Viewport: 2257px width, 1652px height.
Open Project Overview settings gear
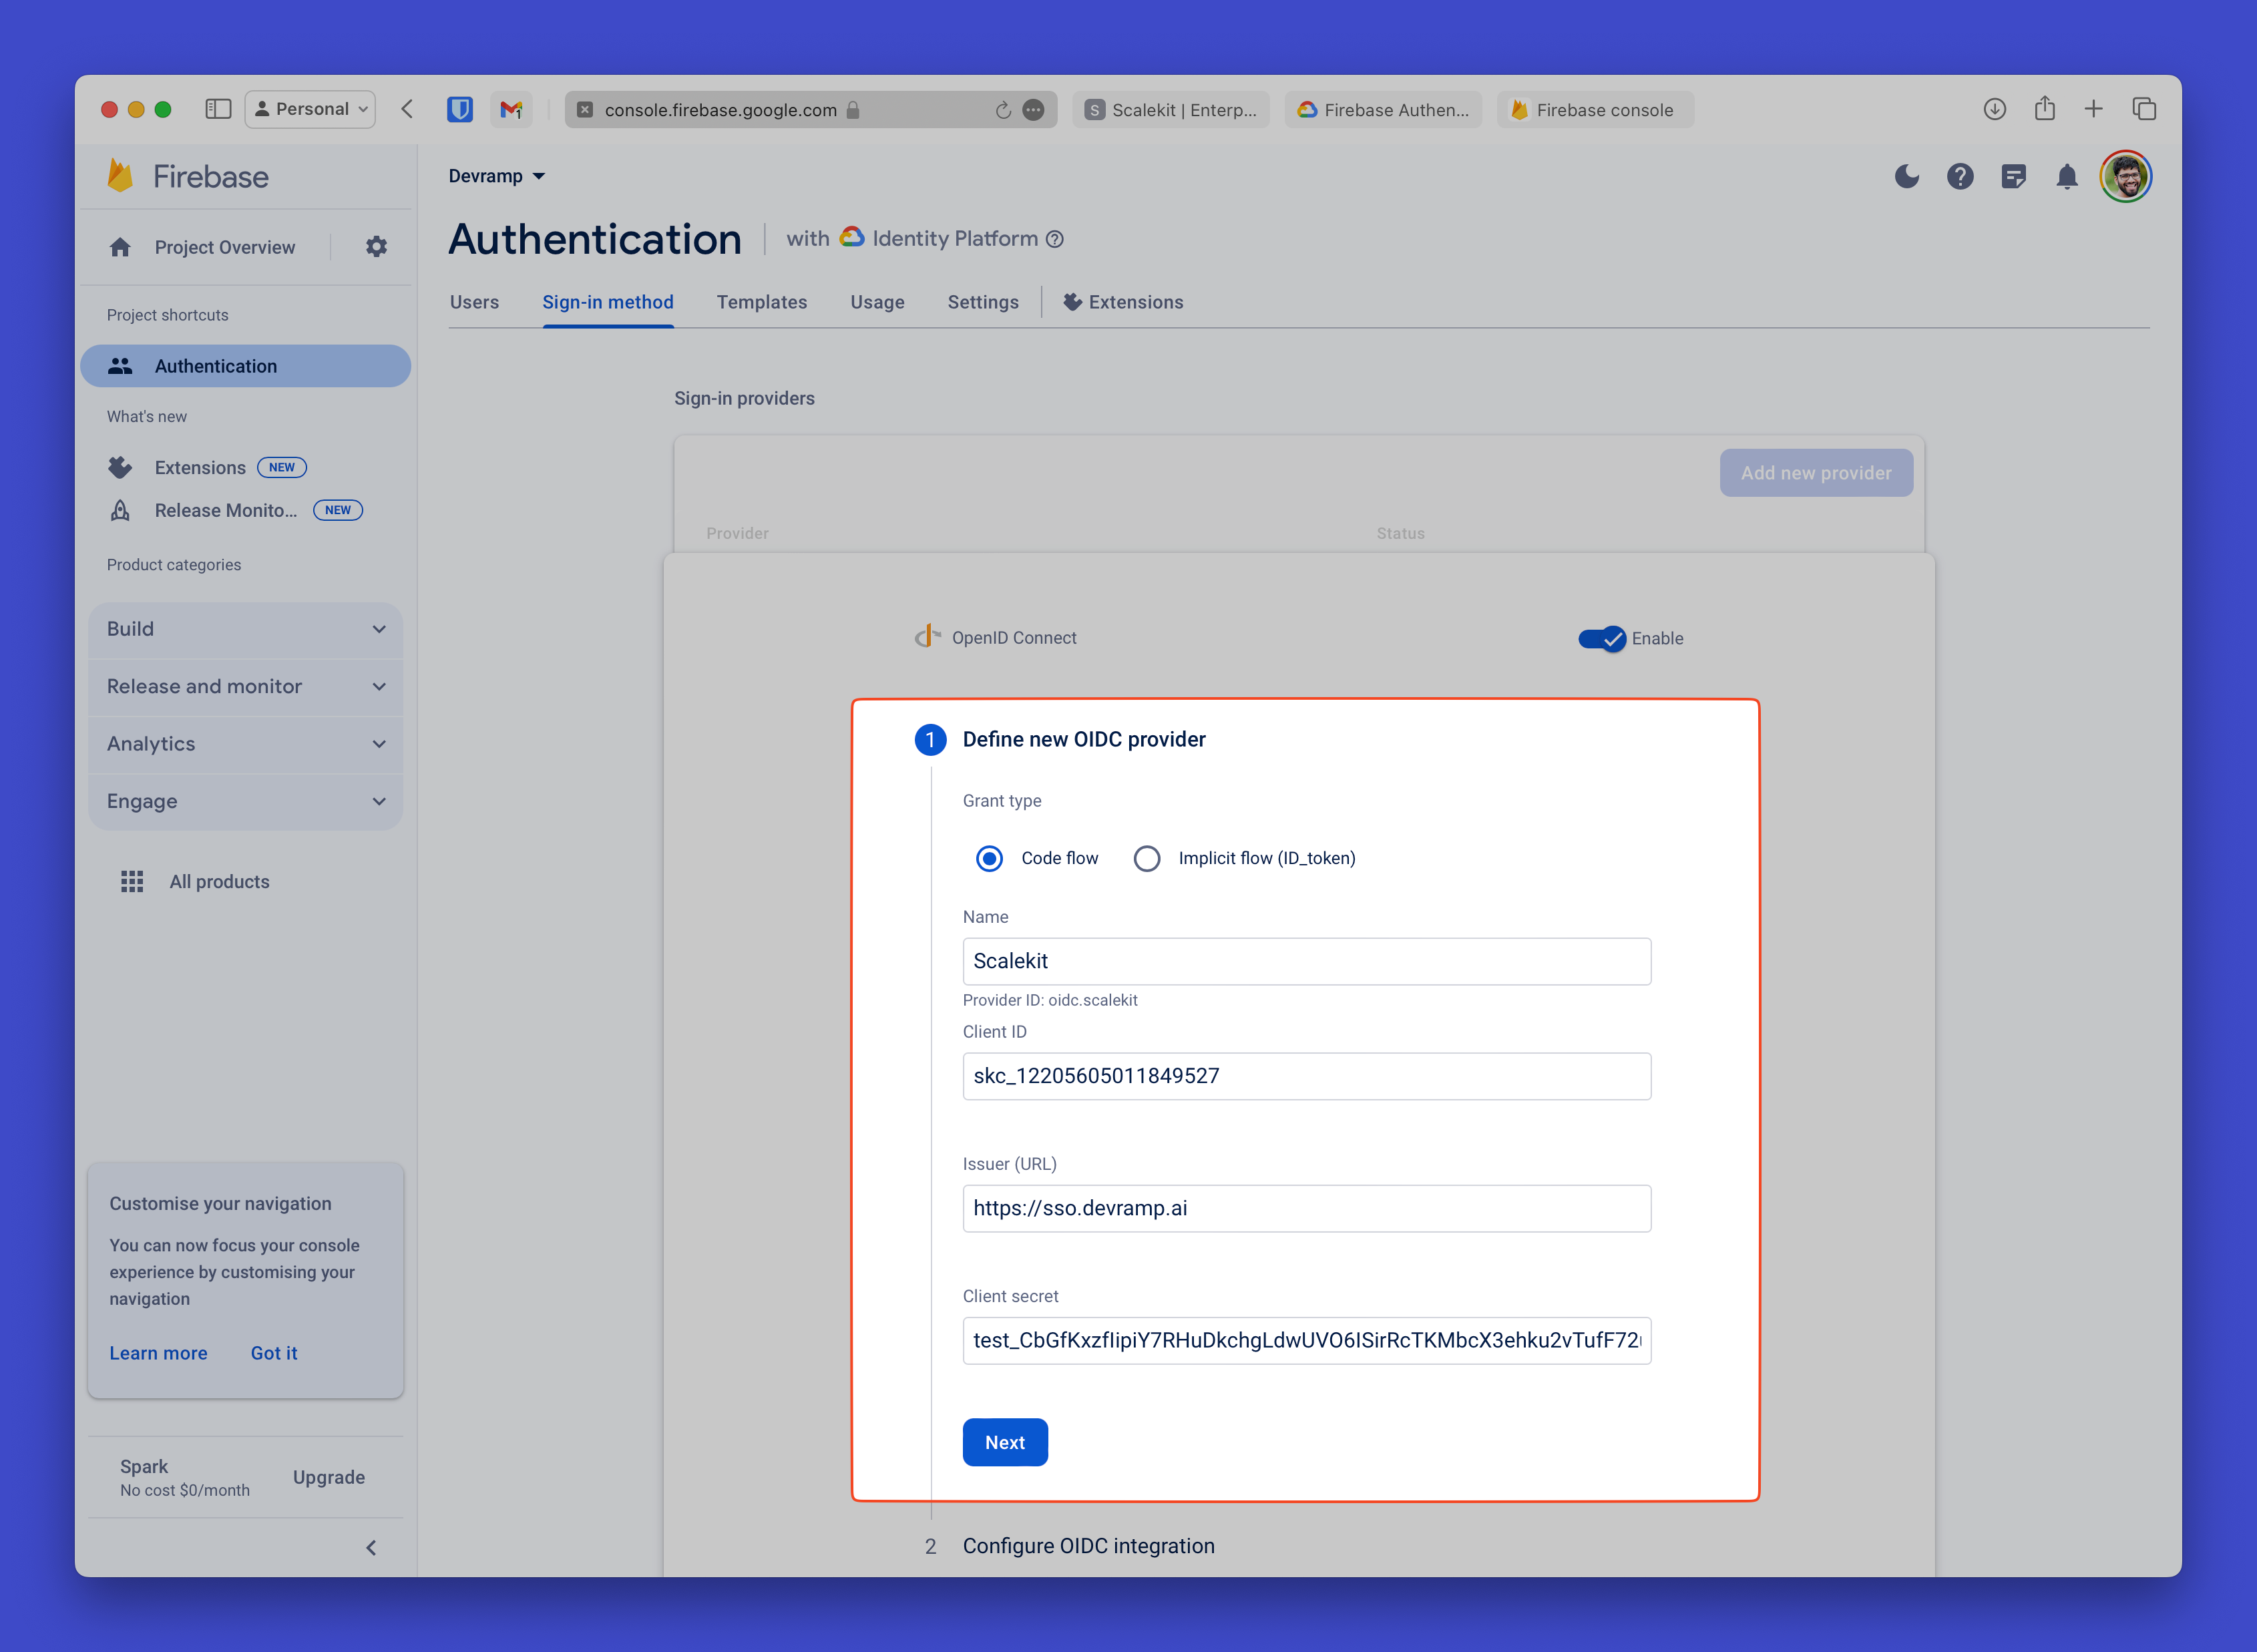pos(376,246)
